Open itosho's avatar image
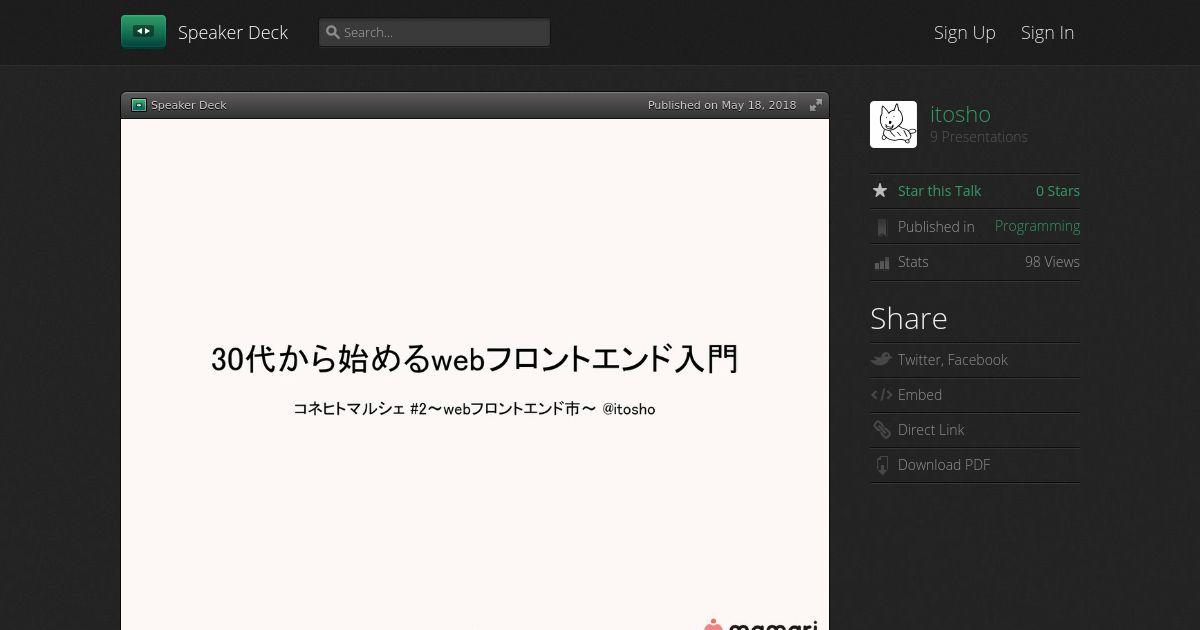The width and height of the screenshot is (1200, 630). 893,124
